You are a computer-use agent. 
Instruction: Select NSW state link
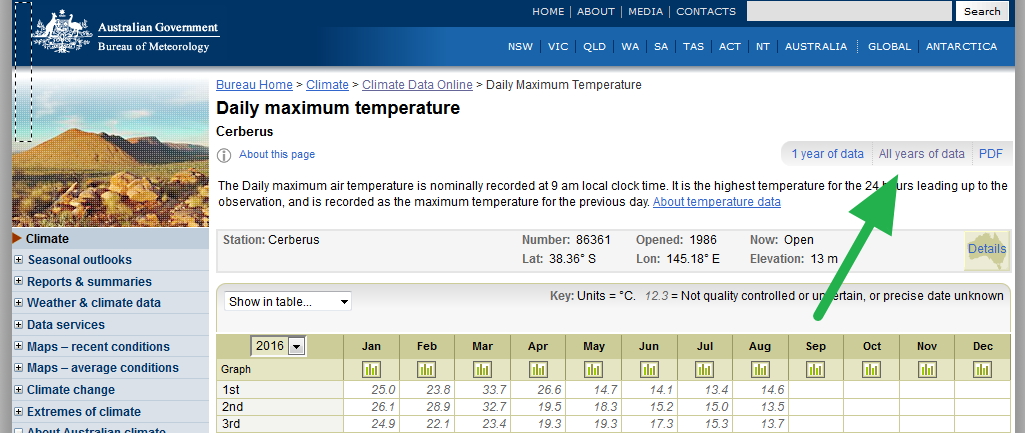point(520,46)
